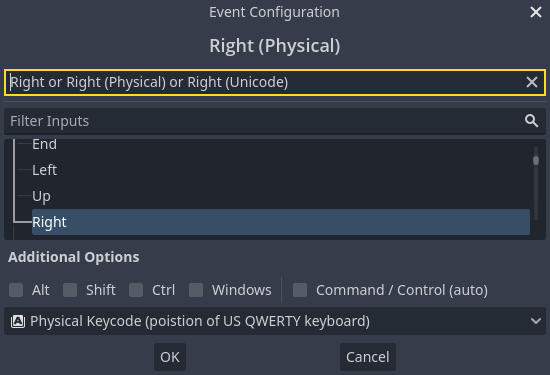Check the Windows modifier checkbox

[x=196, y=290]
